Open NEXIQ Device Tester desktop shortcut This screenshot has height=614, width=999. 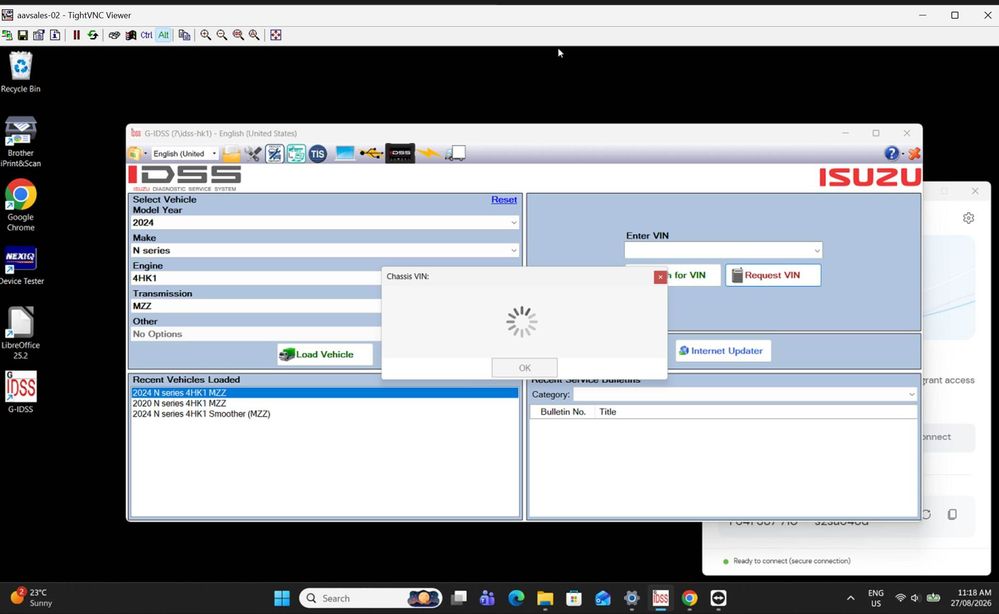(x=20, y=266)
